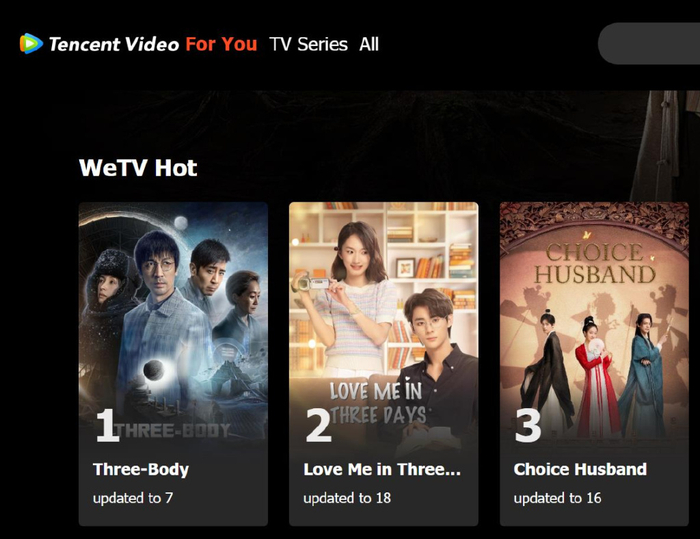Click 'updated to 18' episode label
The image size is (700, 539).
[347, 498]
